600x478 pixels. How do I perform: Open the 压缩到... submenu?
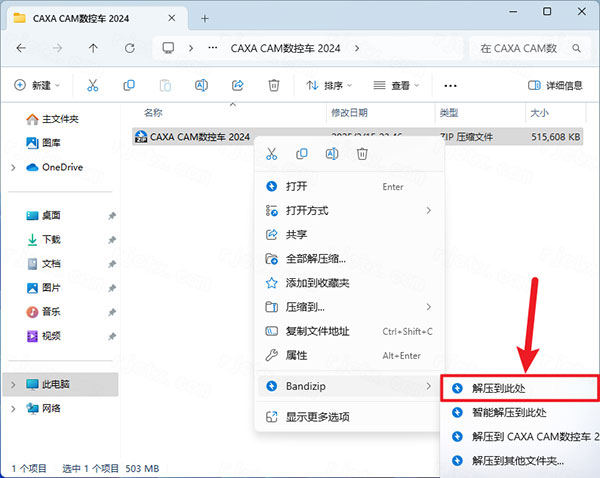tap(349, 307)
